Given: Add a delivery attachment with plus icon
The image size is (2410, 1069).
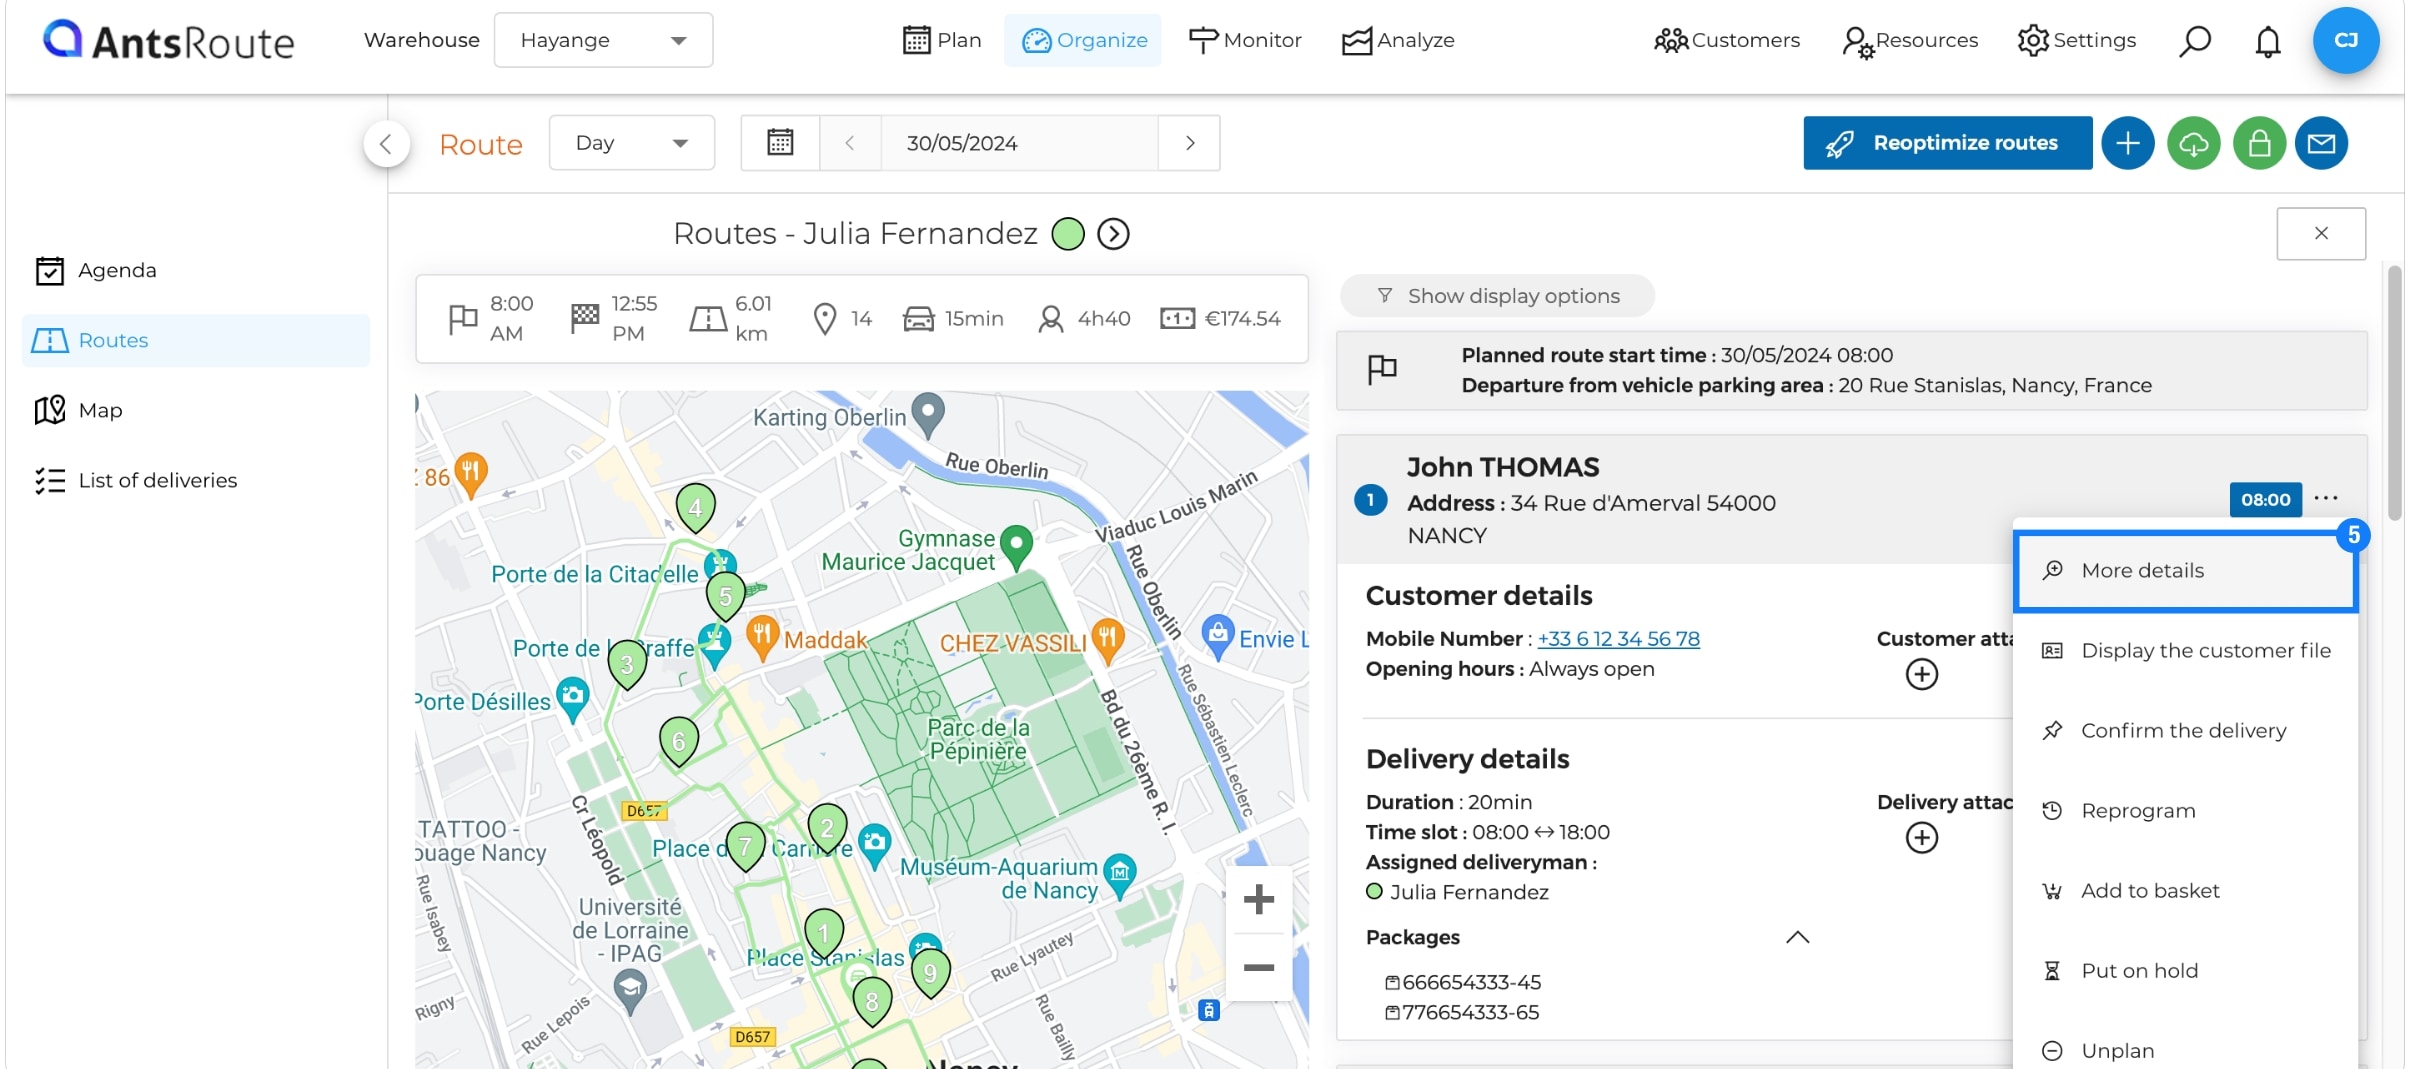Looking at the screenshot, I should (x=1921, y=837).
